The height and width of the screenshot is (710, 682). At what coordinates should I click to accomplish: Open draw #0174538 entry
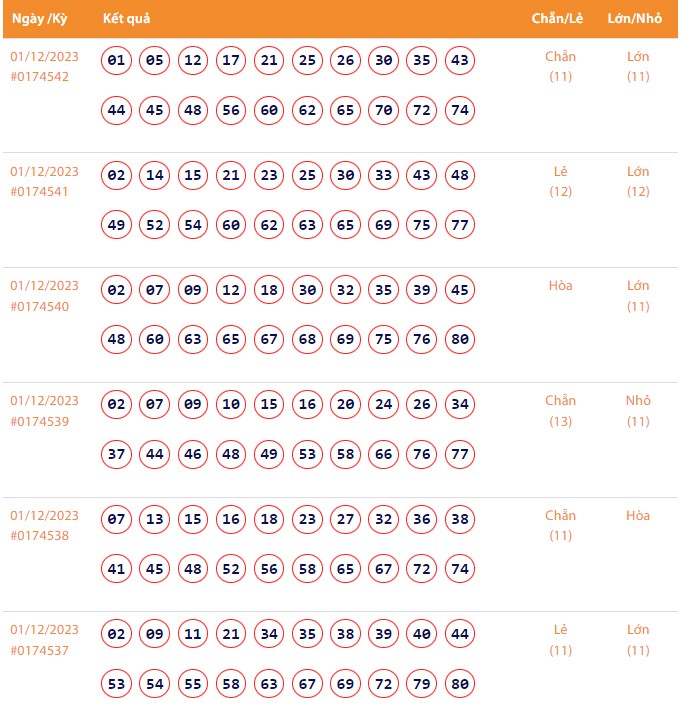(x=40, y=536)
